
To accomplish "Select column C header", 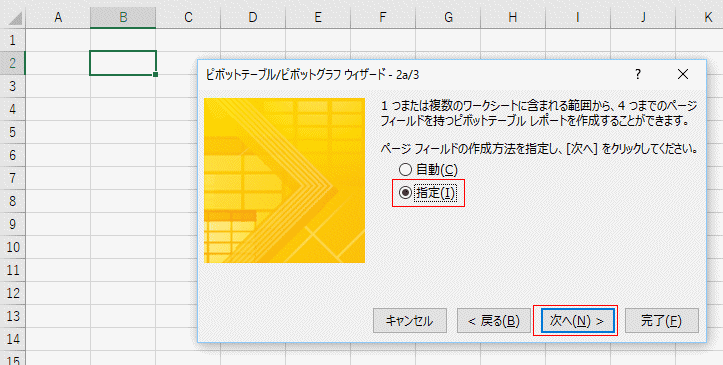I will point(188,18).
